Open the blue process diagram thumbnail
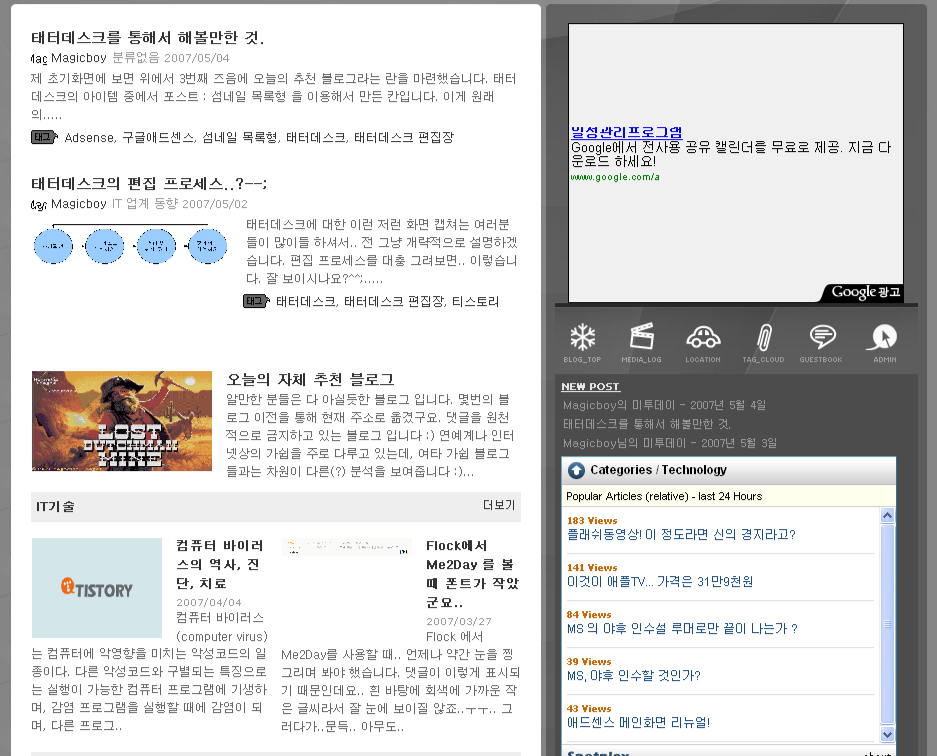 130,244
